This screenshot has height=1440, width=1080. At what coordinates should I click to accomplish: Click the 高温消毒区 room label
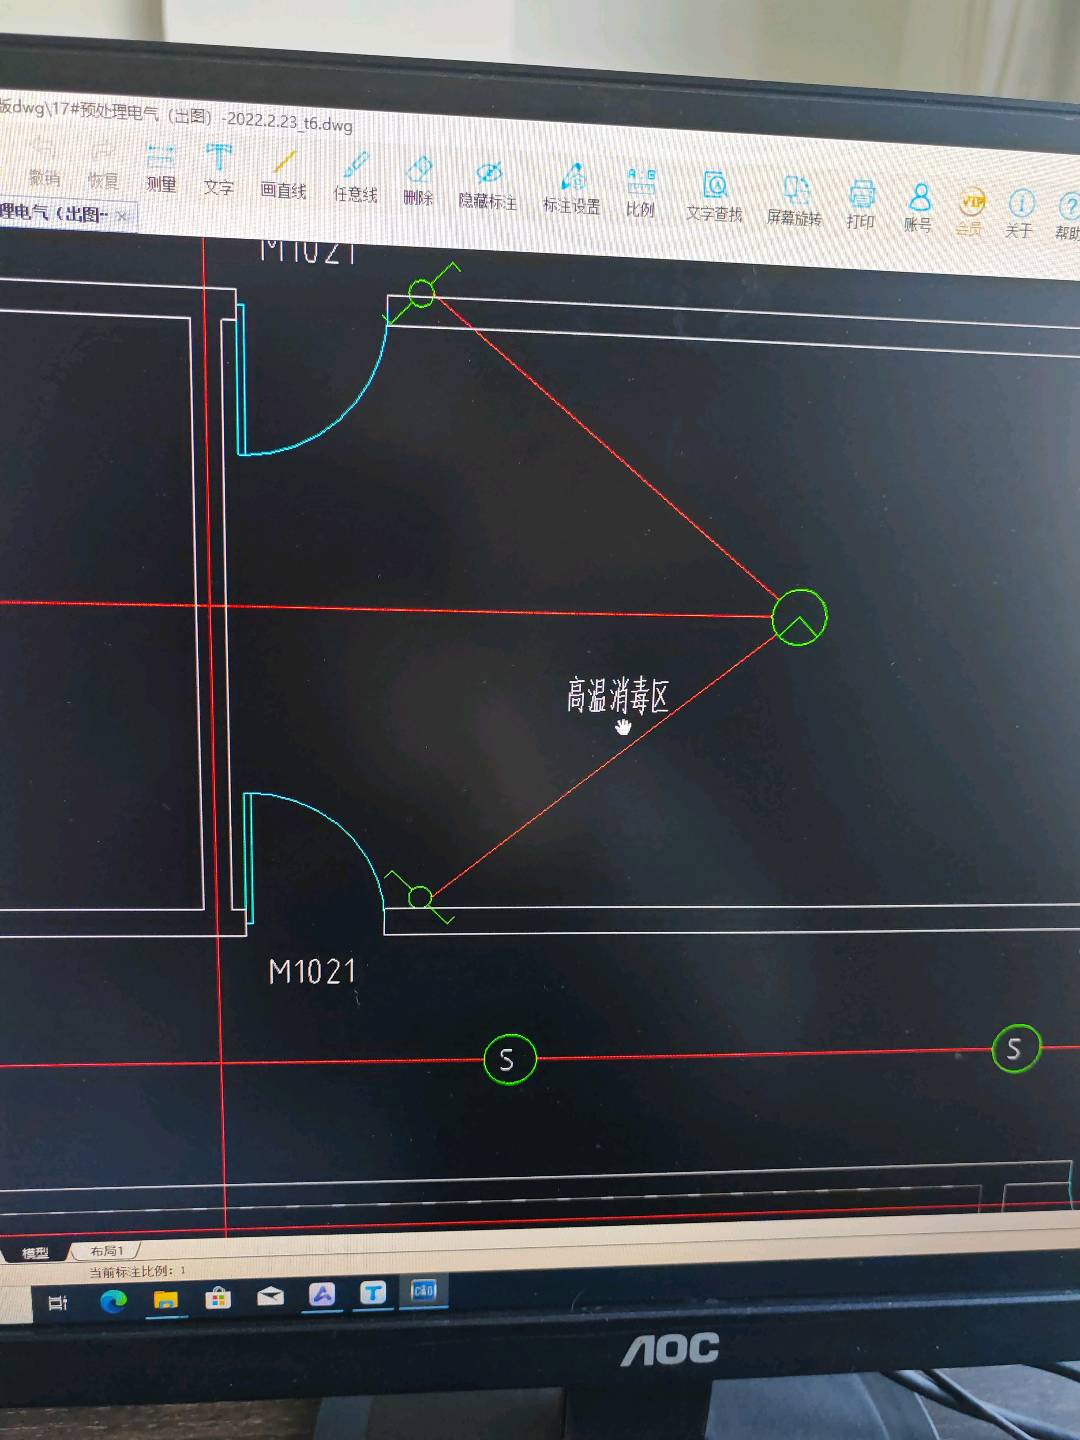pyautogui.click(x=618, y=694)
